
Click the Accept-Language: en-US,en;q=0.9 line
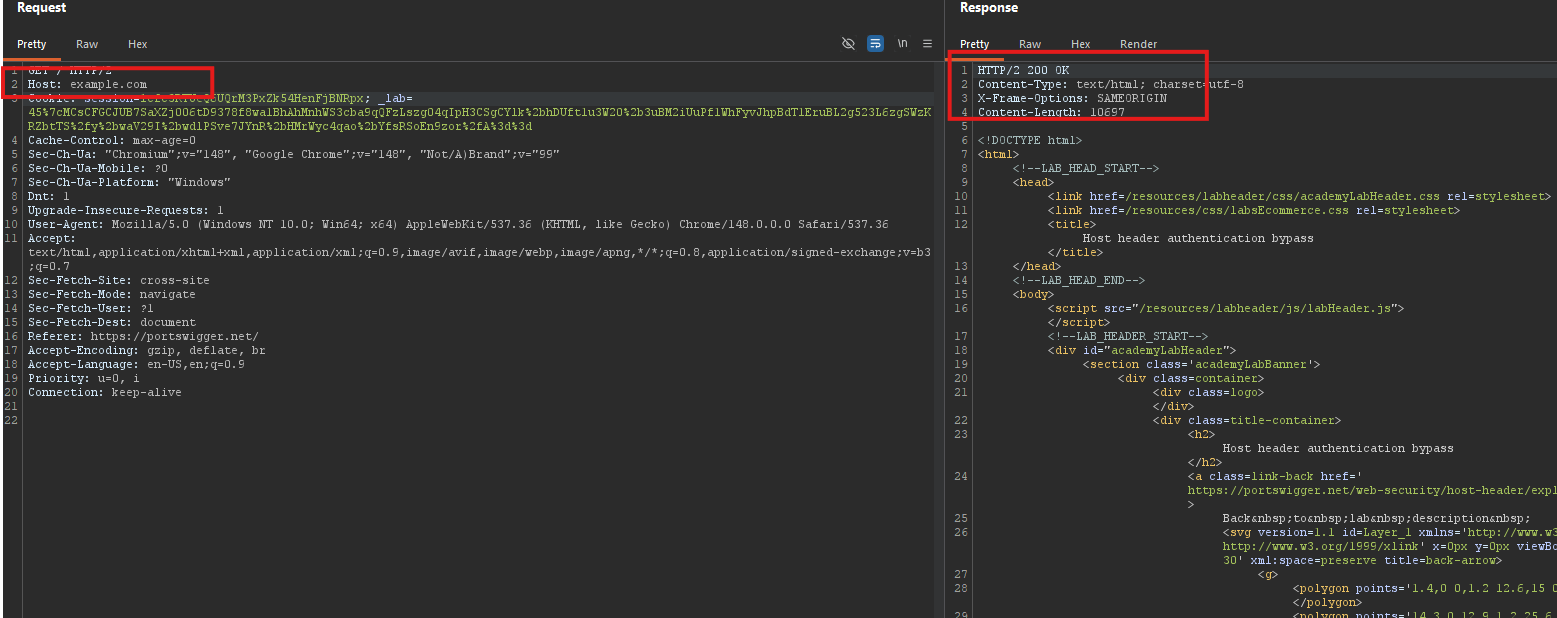[136, 365]
